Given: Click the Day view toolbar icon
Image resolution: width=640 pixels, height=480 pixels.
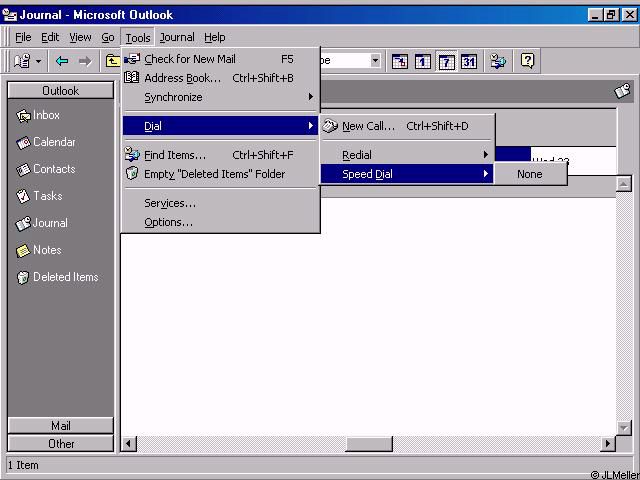Looking at the screenshot, I should (x=423, y=61).
